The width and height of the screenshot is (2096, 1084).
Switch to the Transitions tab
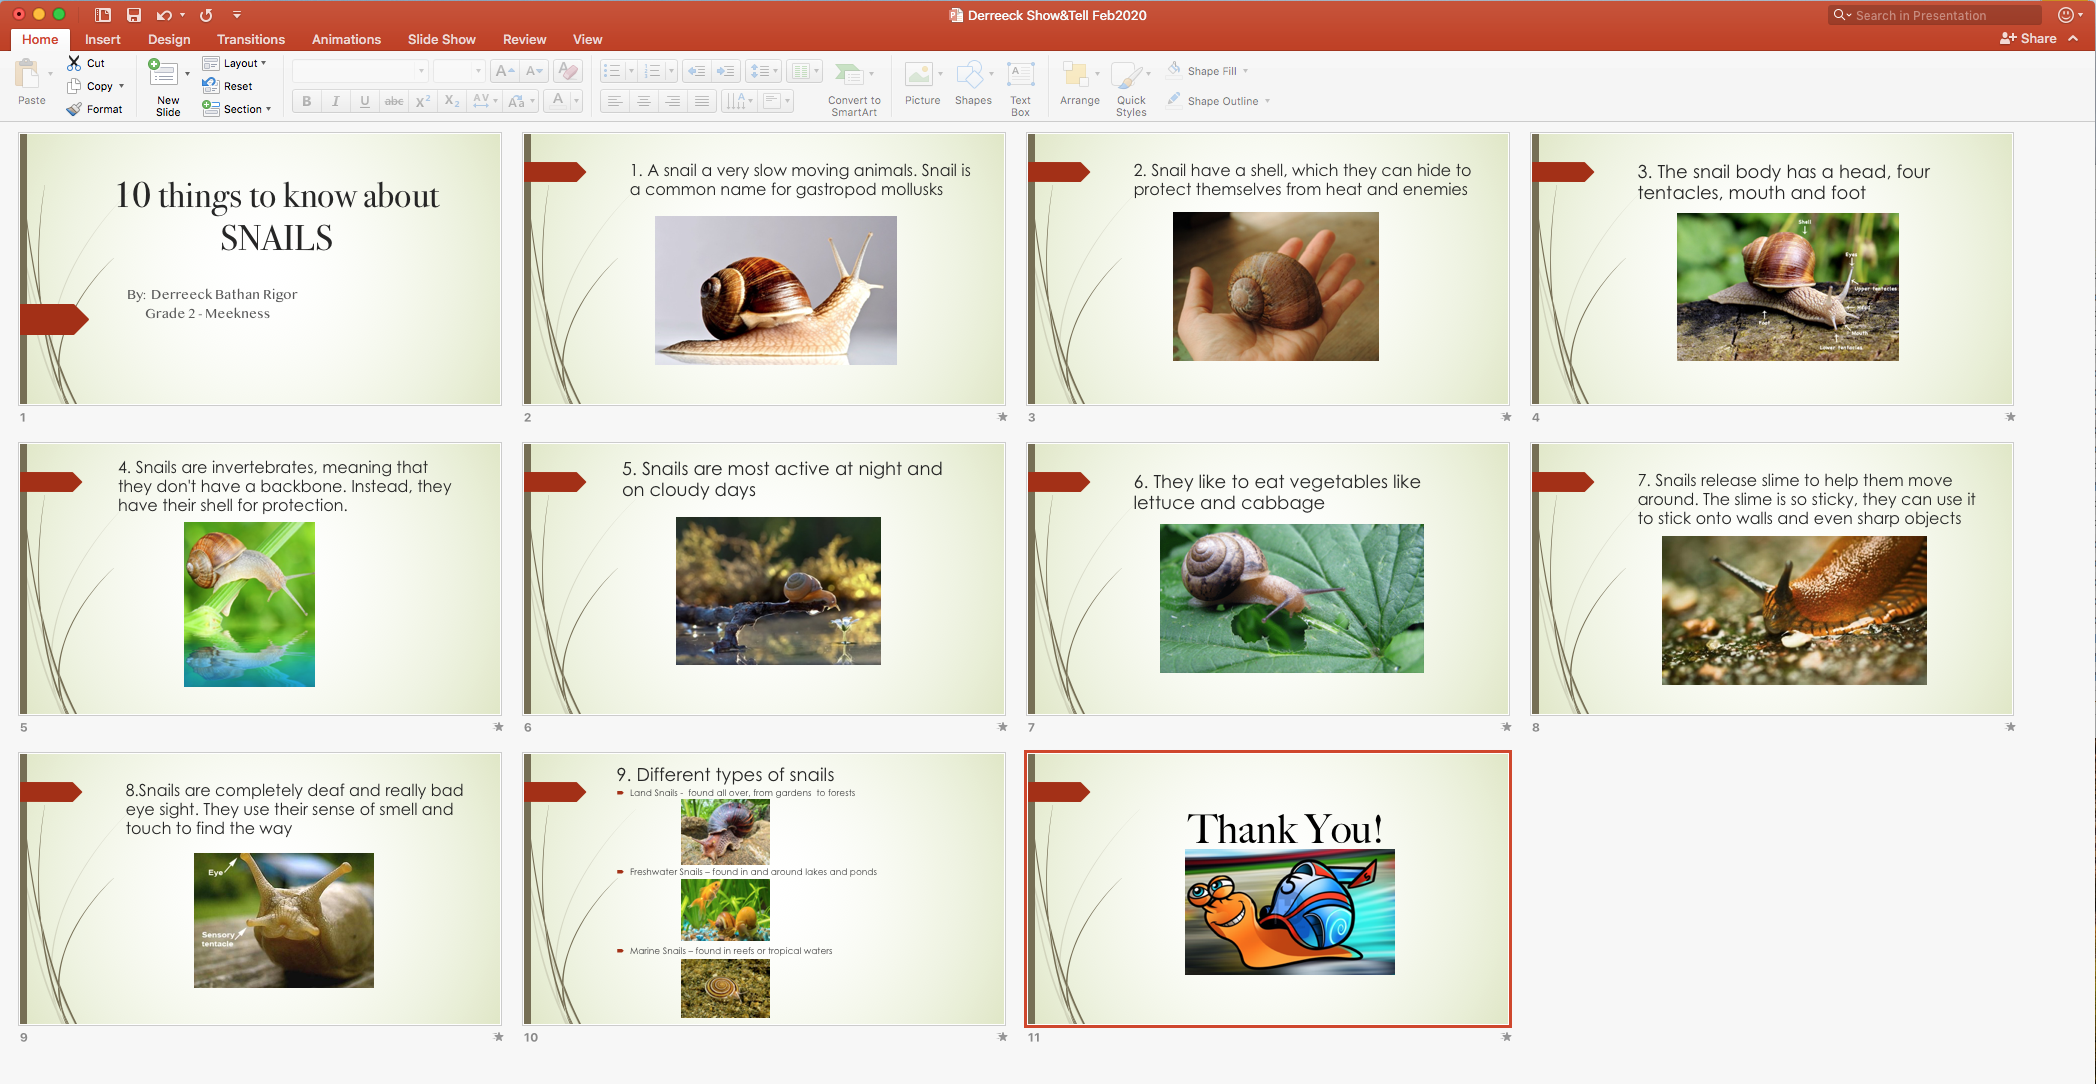[250, 39]
